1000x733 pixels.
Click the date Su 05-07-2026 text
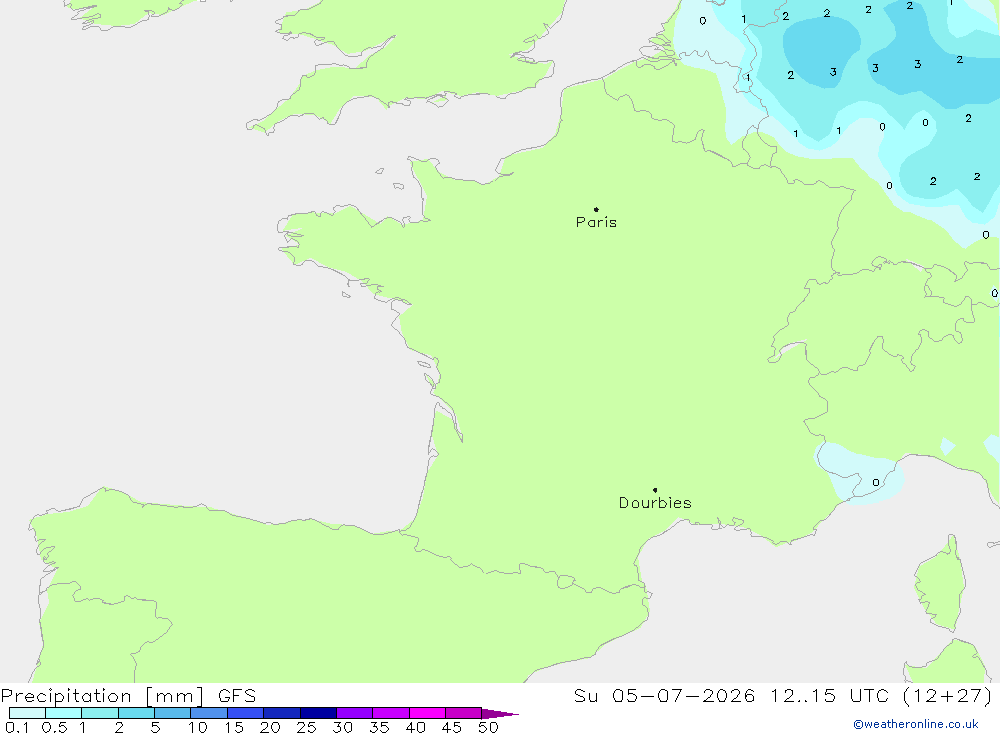(x=664, y=696)
